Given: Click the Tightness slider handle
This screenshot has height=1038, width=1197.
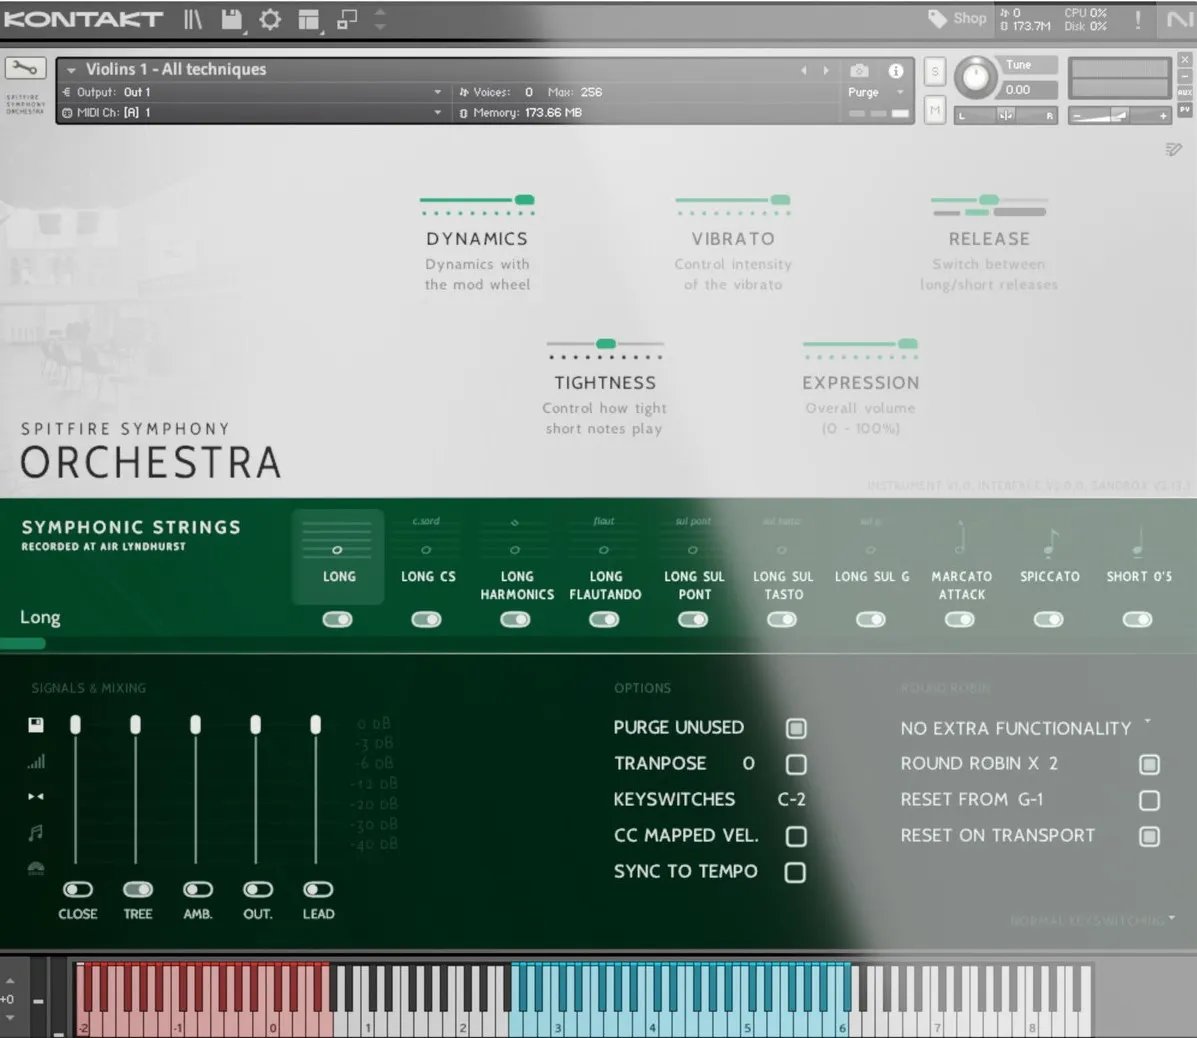Looking at the screenshot, I should (x=605, y=343).
